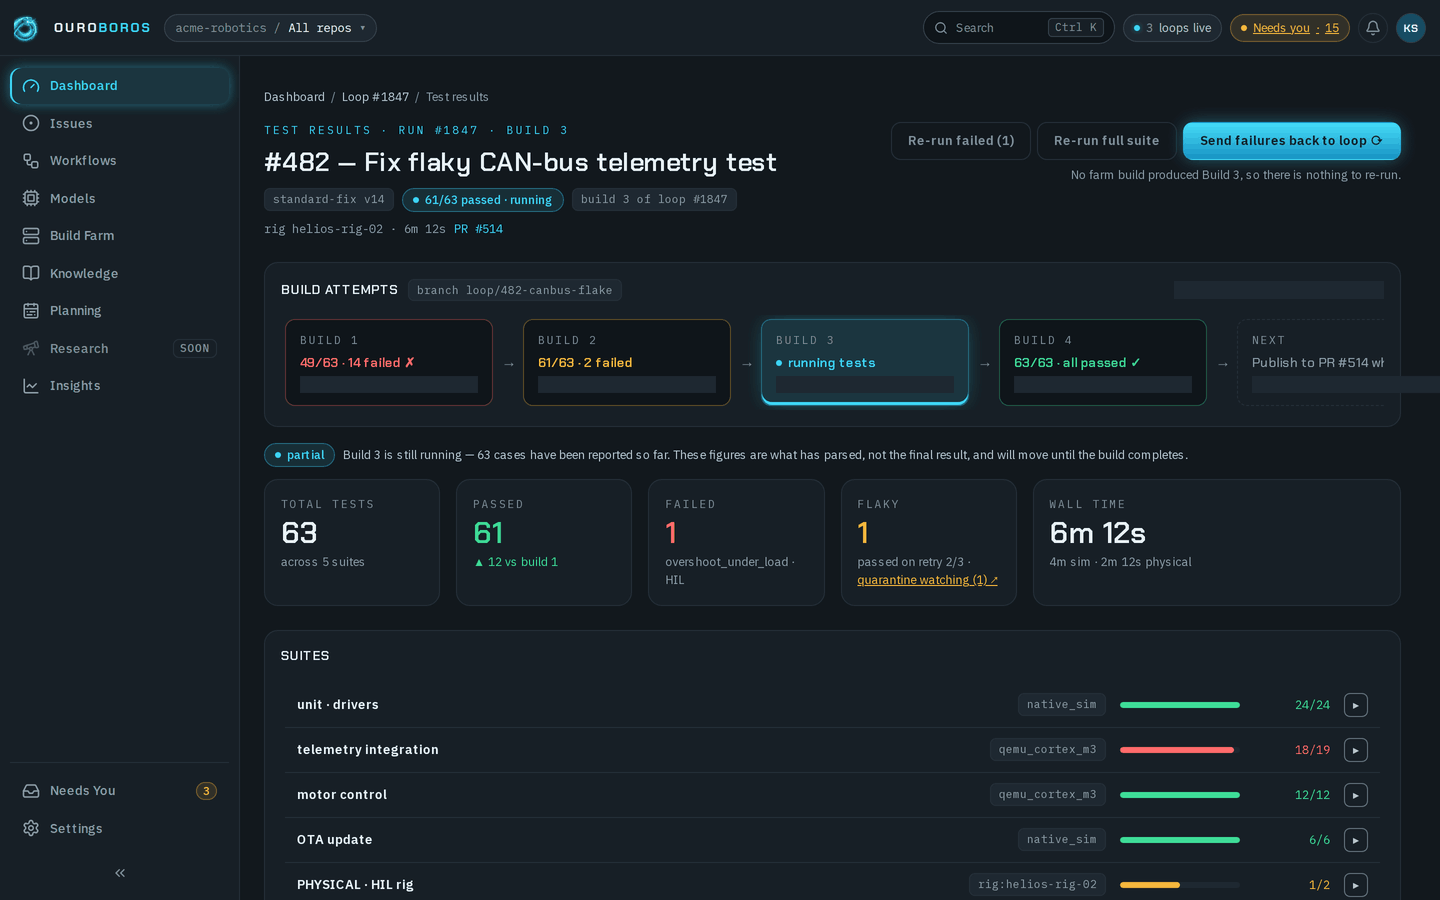This screenshot has height=900, width=1440.
Task: Click the Knowledge book icon
Action: [31, 273]
